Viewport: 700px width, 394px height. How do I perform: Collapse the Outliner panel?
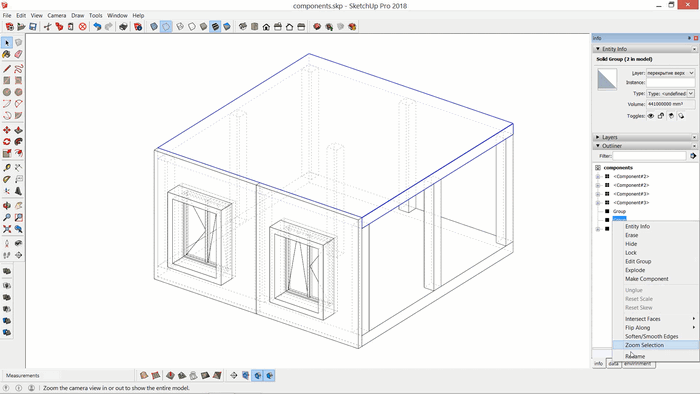pos(598,146)
